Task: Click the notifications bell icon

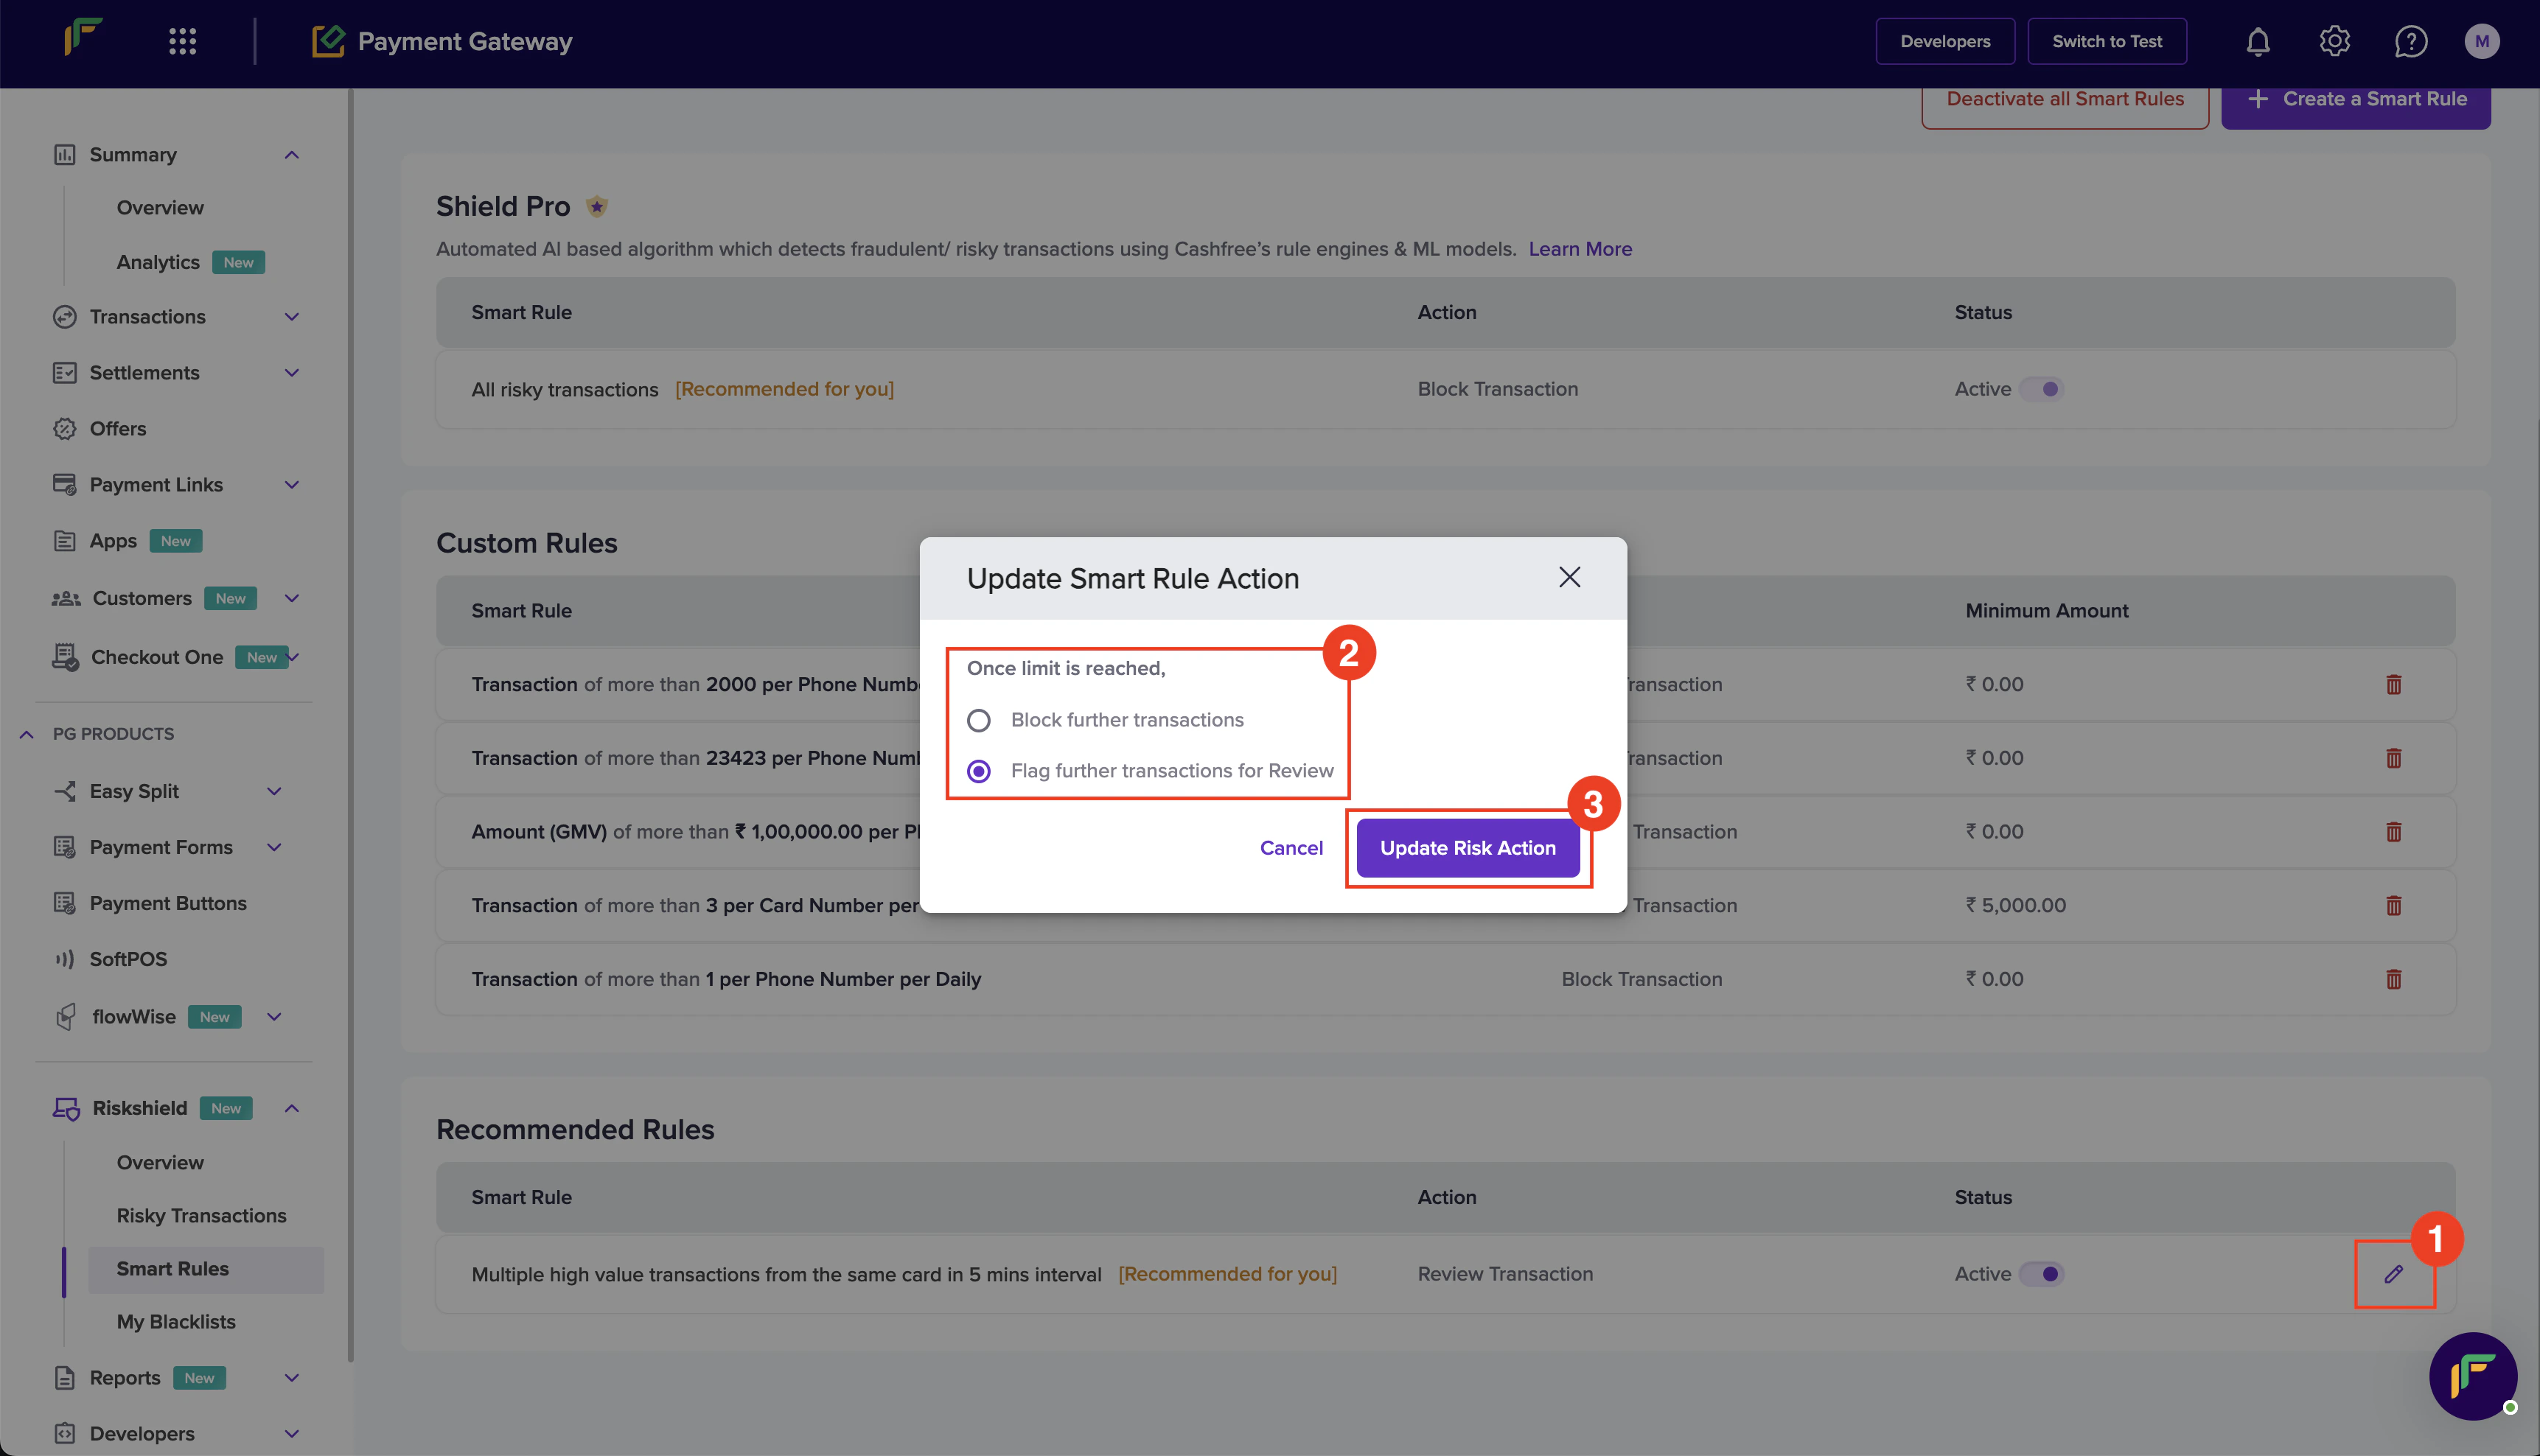Action: [x=2258, y=41]
